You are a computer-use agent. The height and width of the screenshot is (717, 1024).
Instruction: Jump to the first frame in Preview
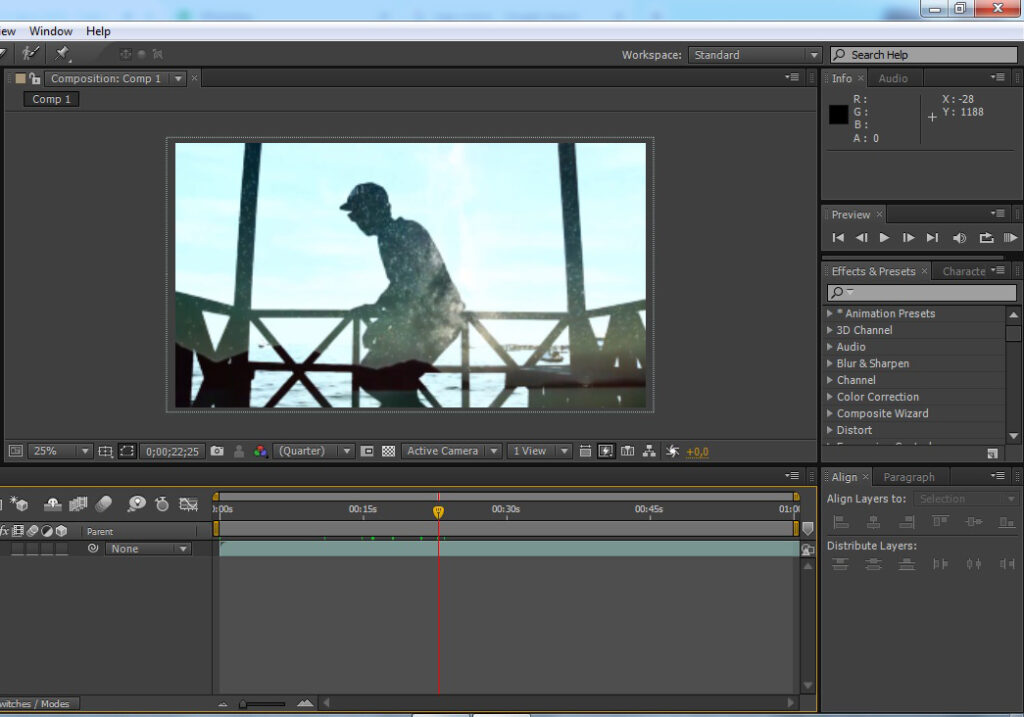[838, 238]
